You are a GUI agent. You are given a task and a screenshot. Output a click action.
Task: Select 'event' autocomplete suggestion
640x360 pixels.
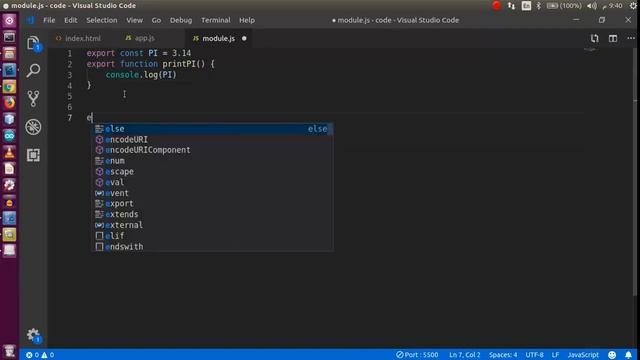(212, 193)
